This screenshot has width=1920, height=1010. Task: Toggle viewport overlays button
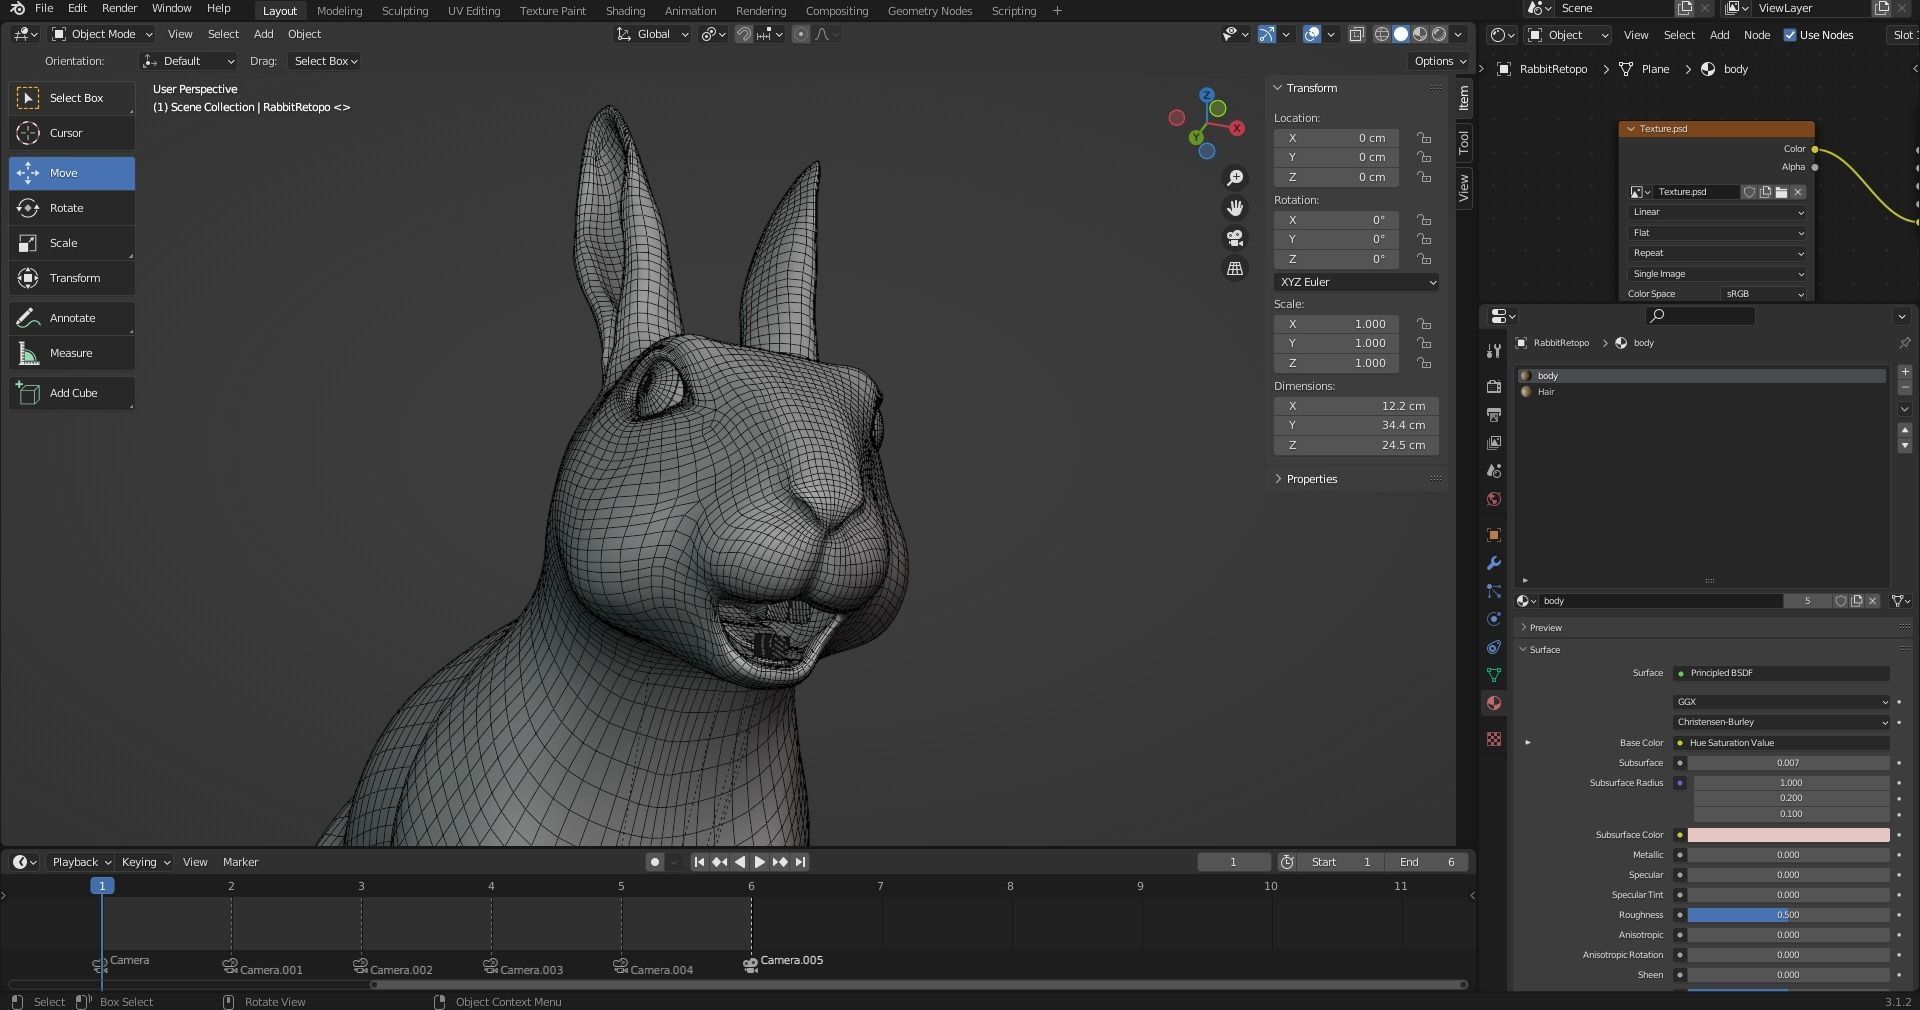coord(1312,34)
